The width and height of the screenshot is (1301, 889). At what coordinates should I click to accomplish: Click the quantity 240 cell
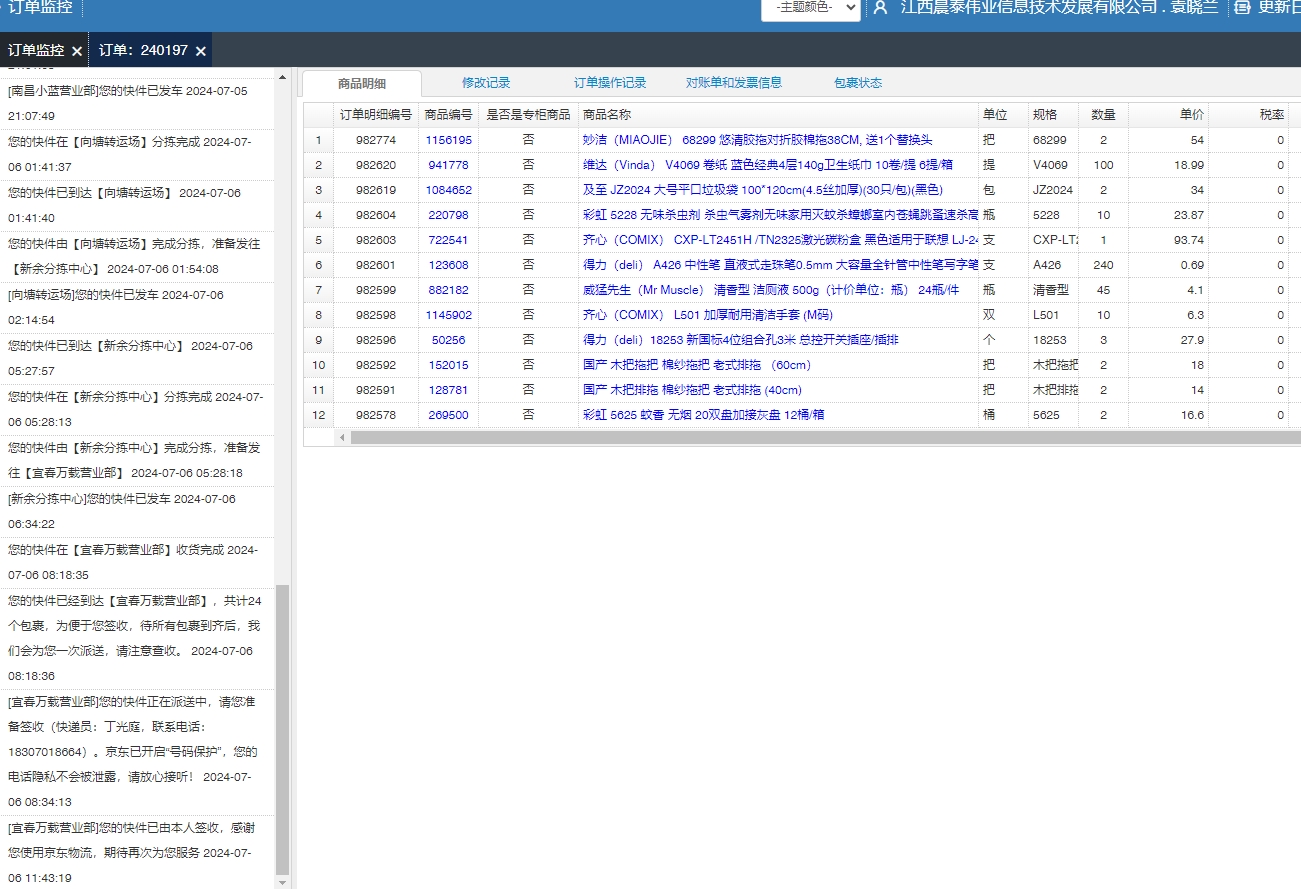pyautogui.click(x=1103, y=265)
